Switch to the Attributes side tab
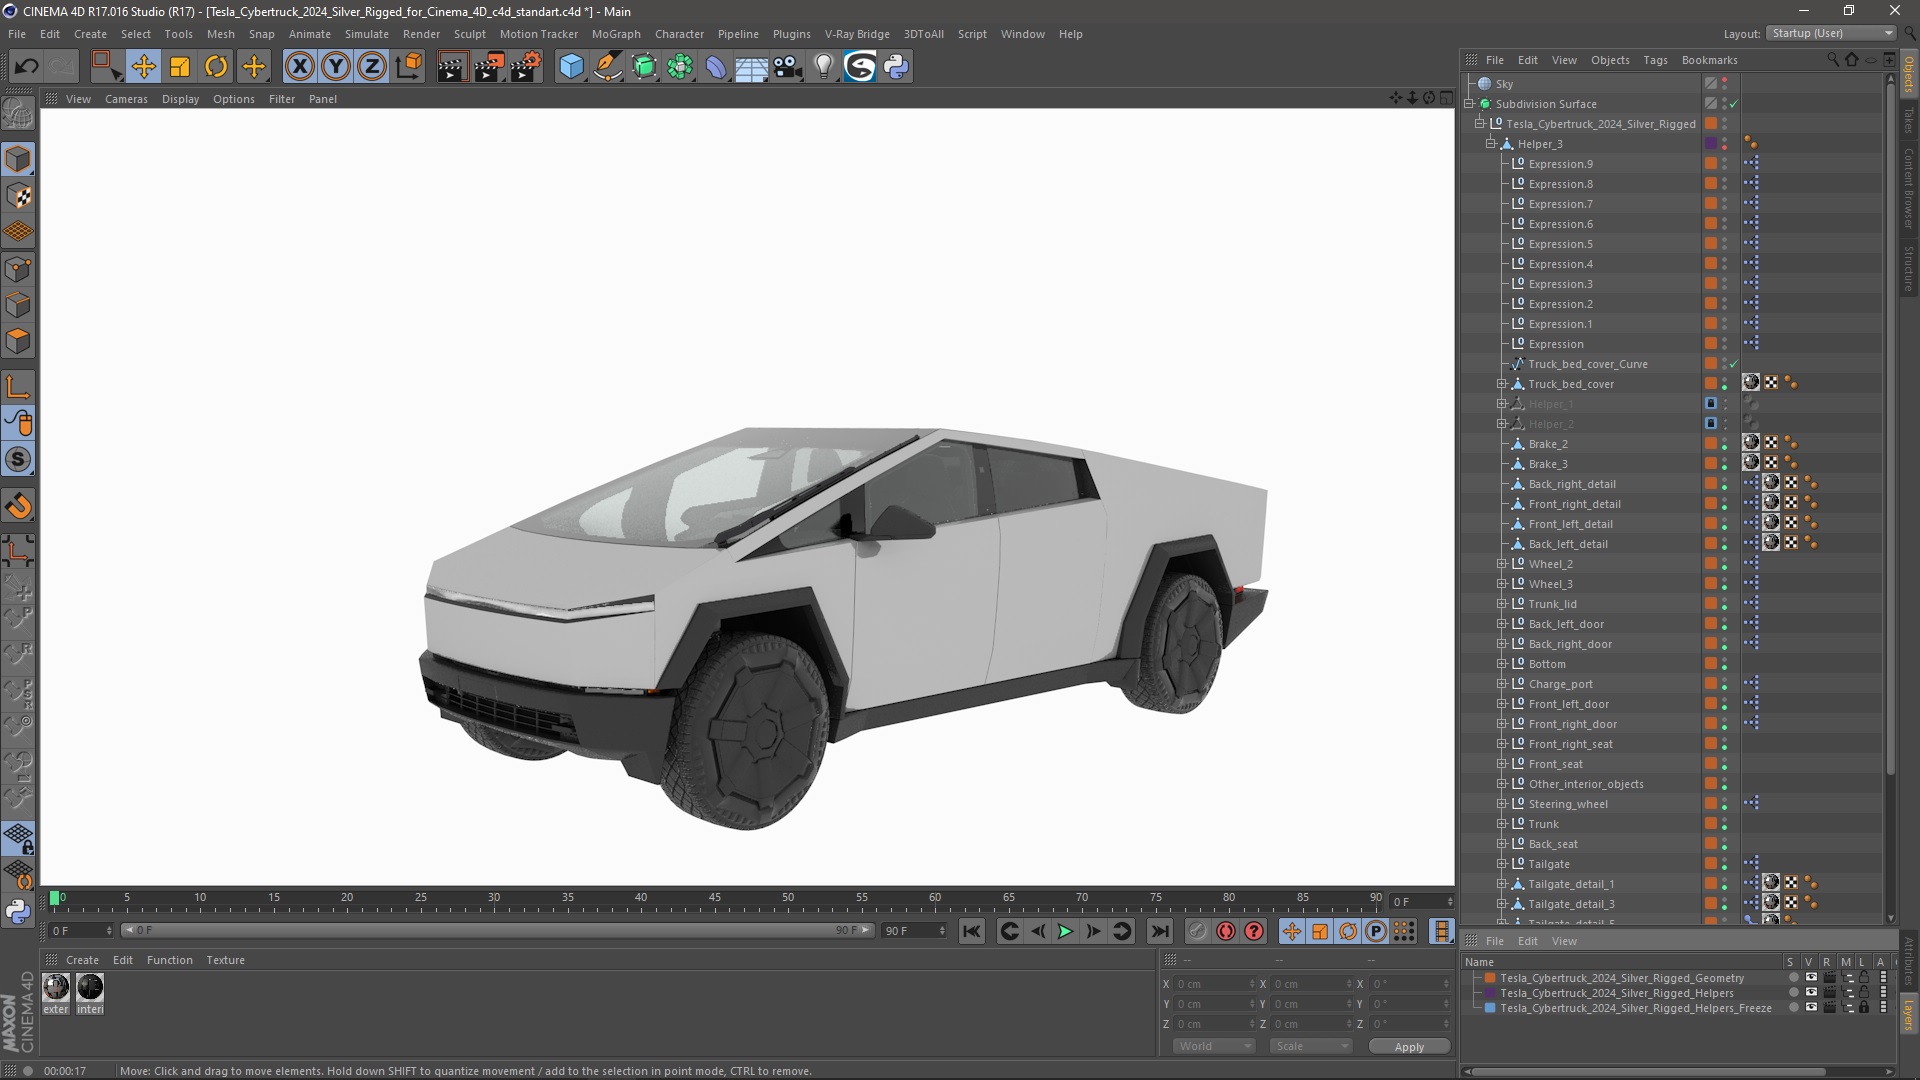Image resolution: width=1920 pixels, height=1080 pixels. [x=1909, y=961]
